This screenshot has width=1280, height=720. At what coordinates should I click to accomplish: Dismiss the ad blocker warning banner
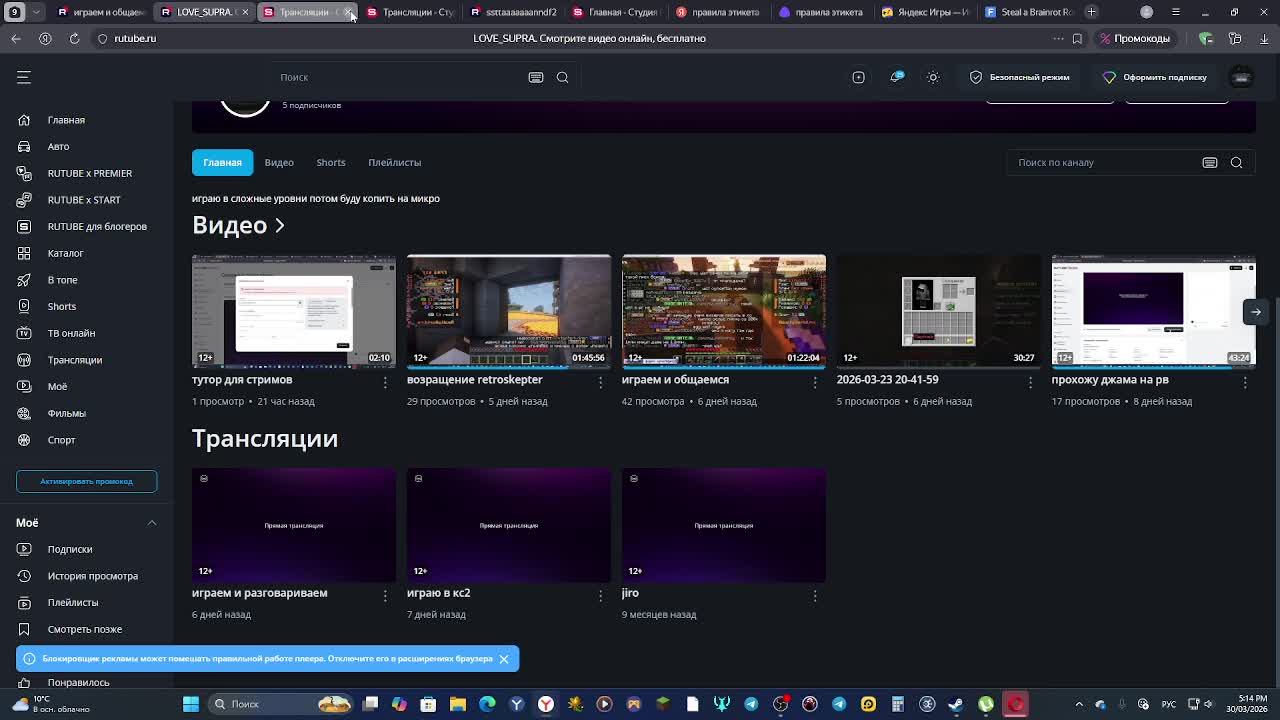click(504, 659)
